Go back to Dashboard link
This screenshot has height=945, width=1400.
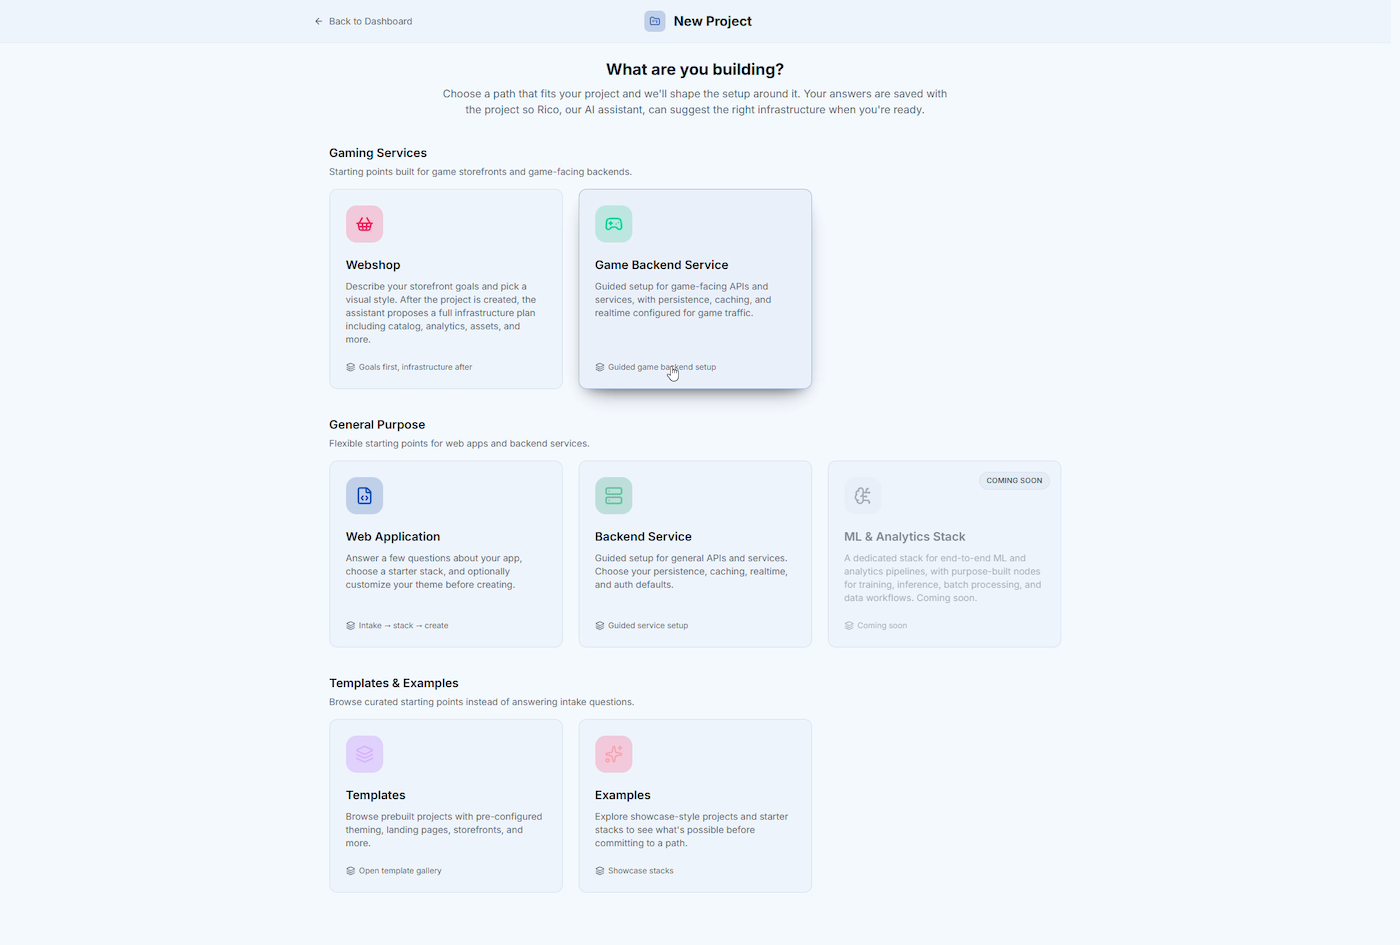(370, 21)
